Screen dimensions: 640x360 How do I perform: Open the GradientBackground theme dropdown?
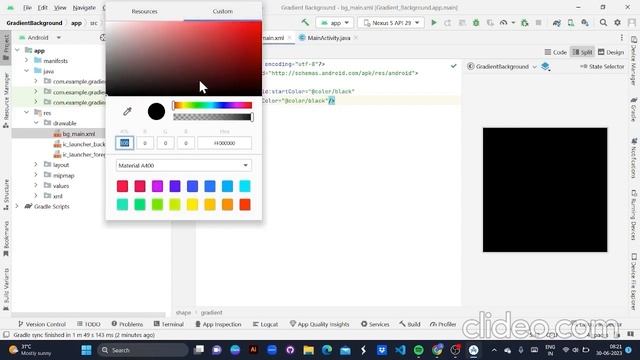[x=502, y=66]
